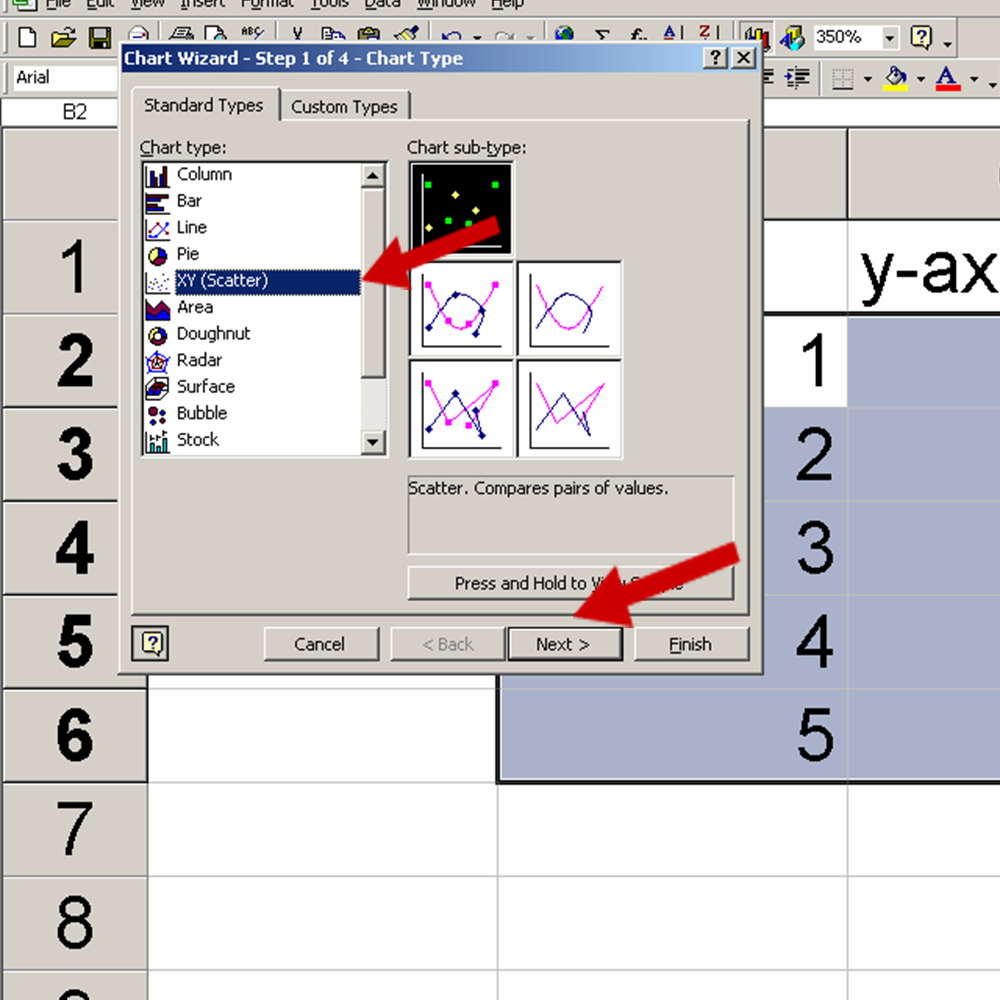Show the Drawing toolbar icon

[792, 37]
